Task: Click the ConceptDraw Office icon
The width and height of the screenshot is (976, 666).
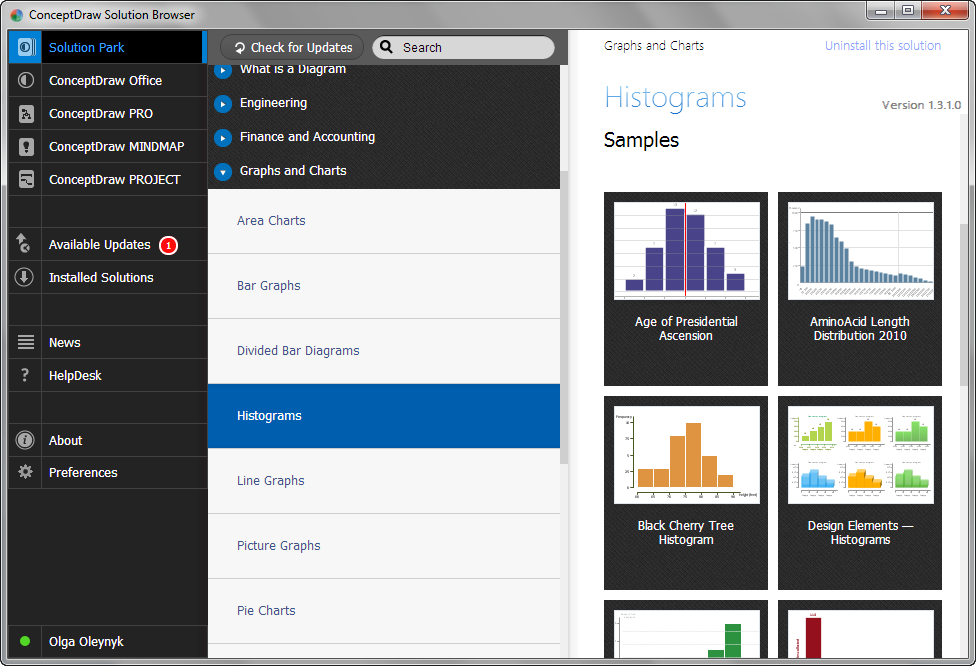Action: (x=26, y=80)
